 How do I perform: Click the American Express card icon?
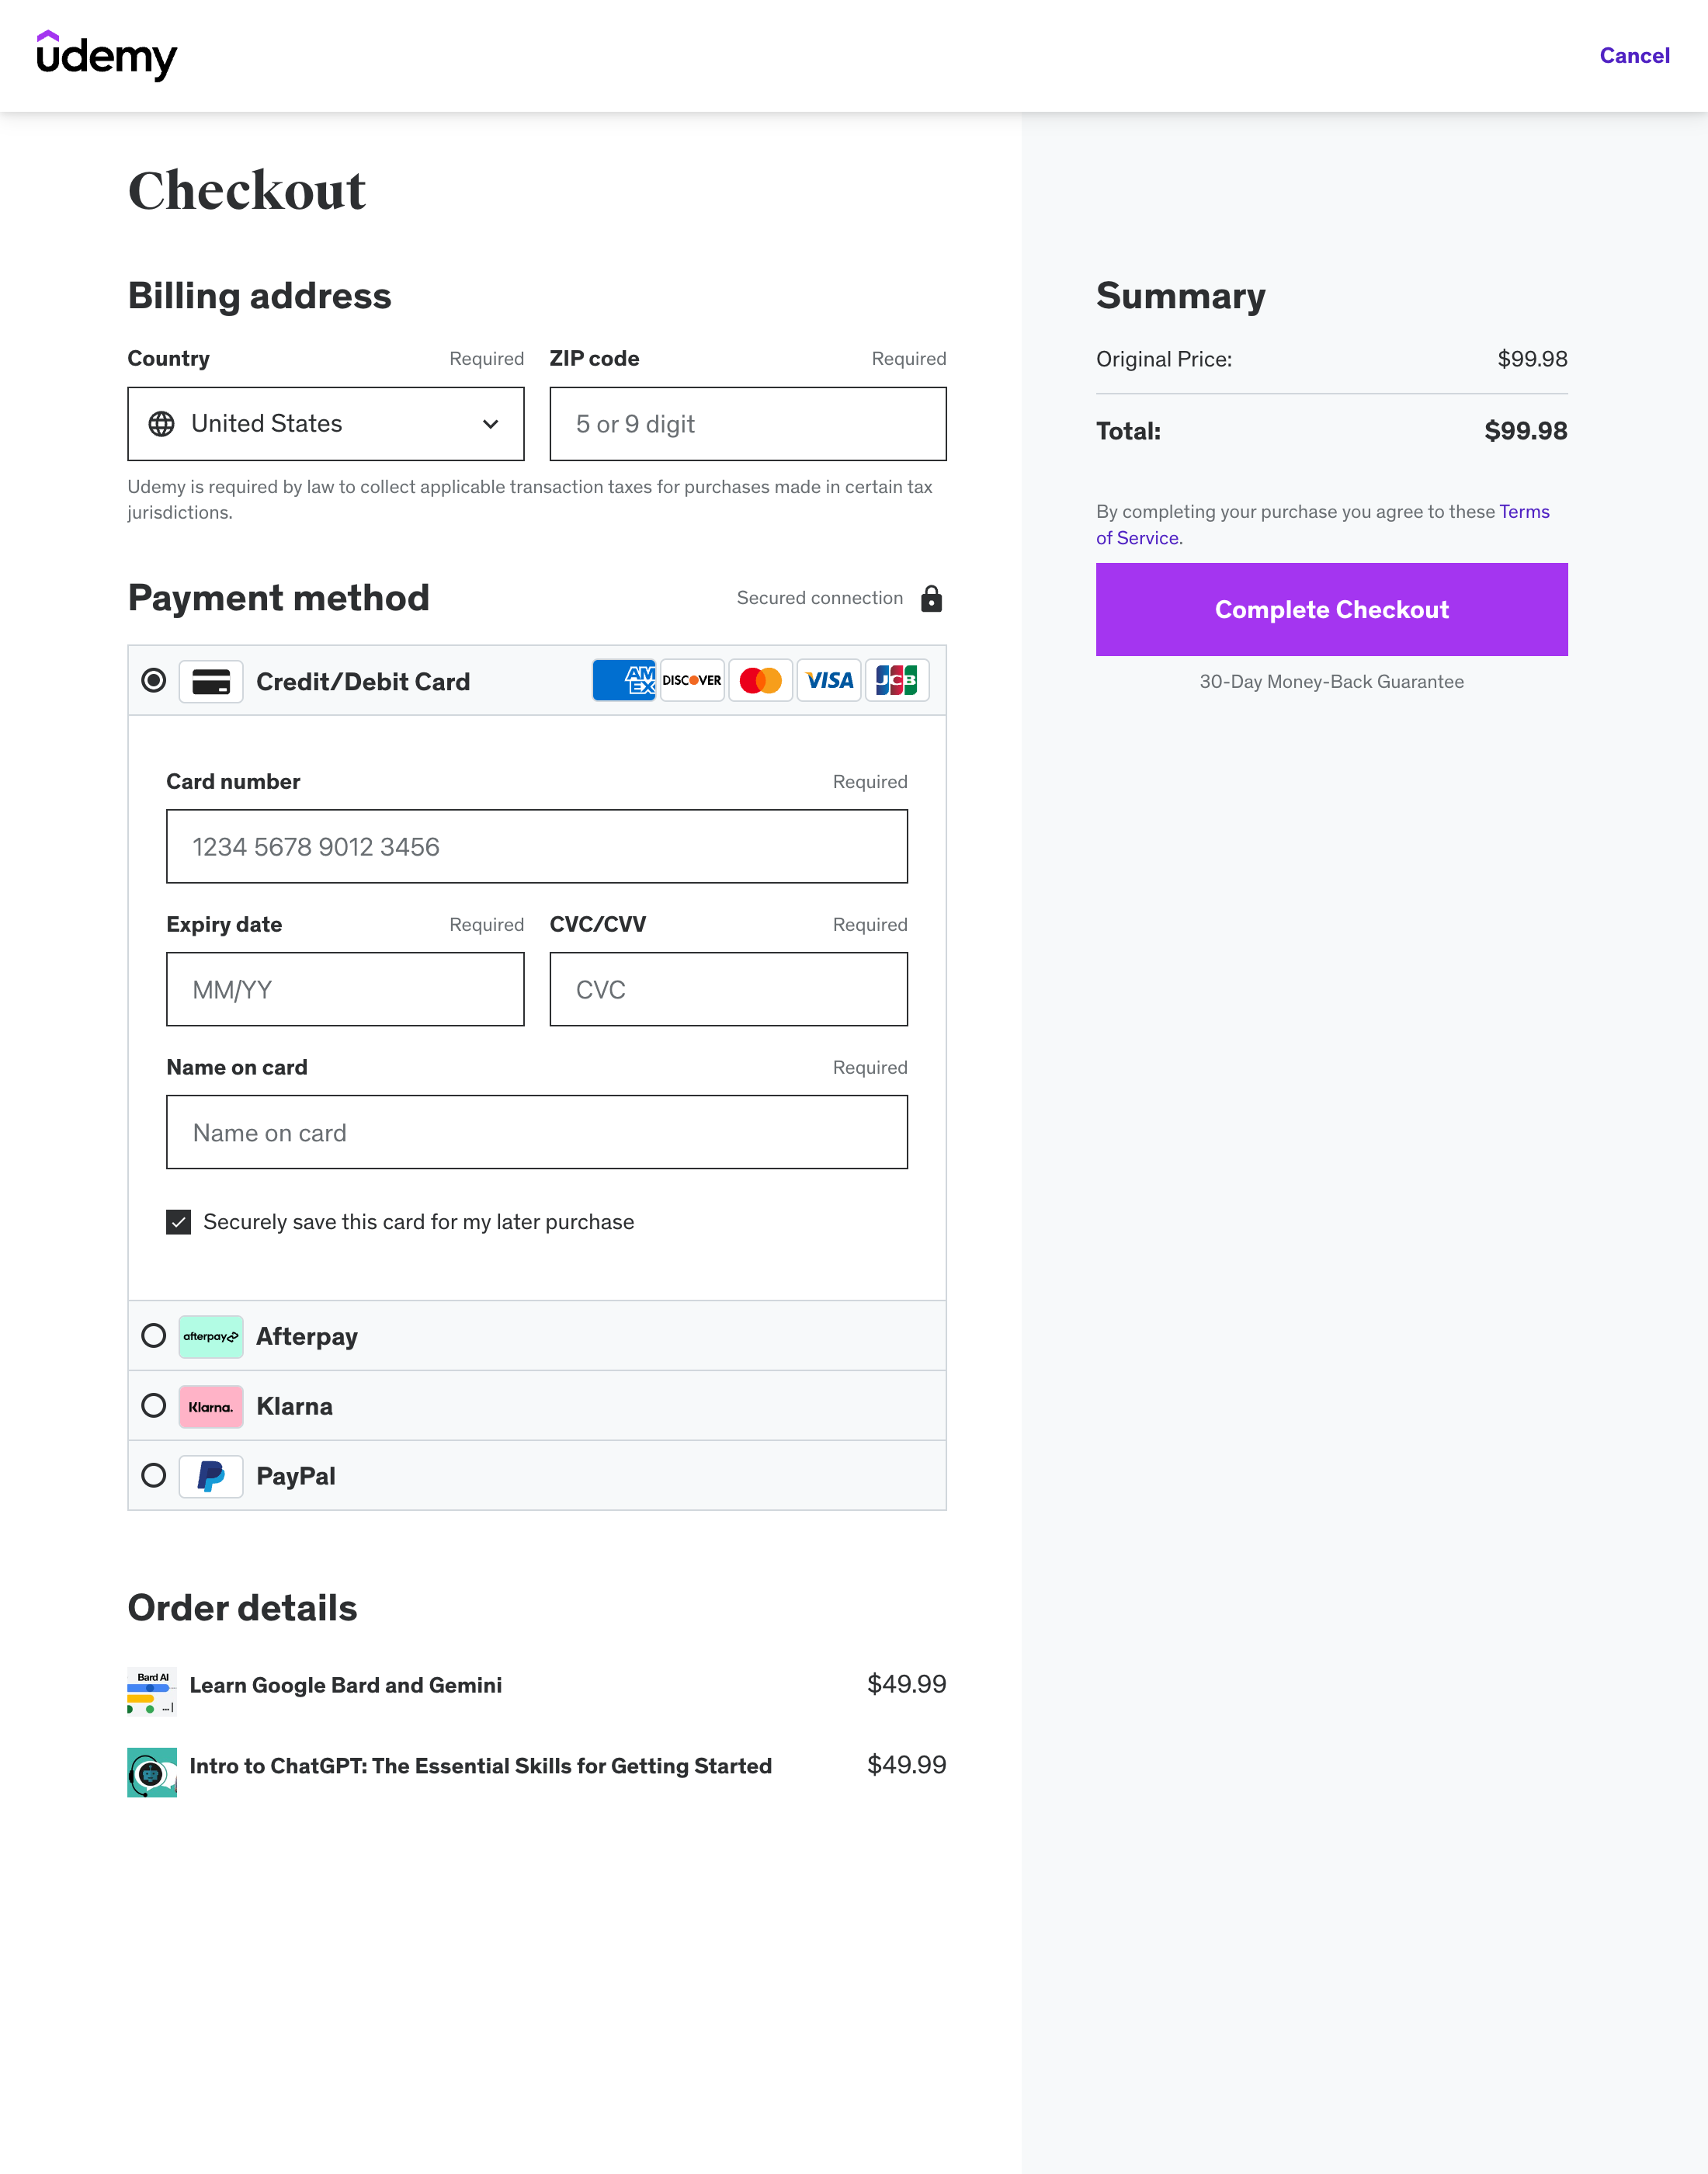tap(624, 681)
